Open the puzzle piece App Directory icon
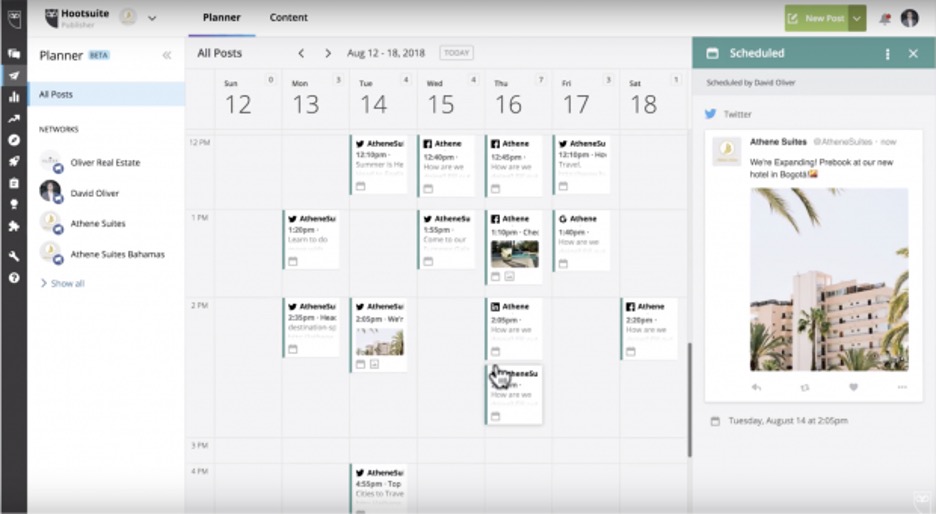 pyautogui.click(x=14, y=226)
